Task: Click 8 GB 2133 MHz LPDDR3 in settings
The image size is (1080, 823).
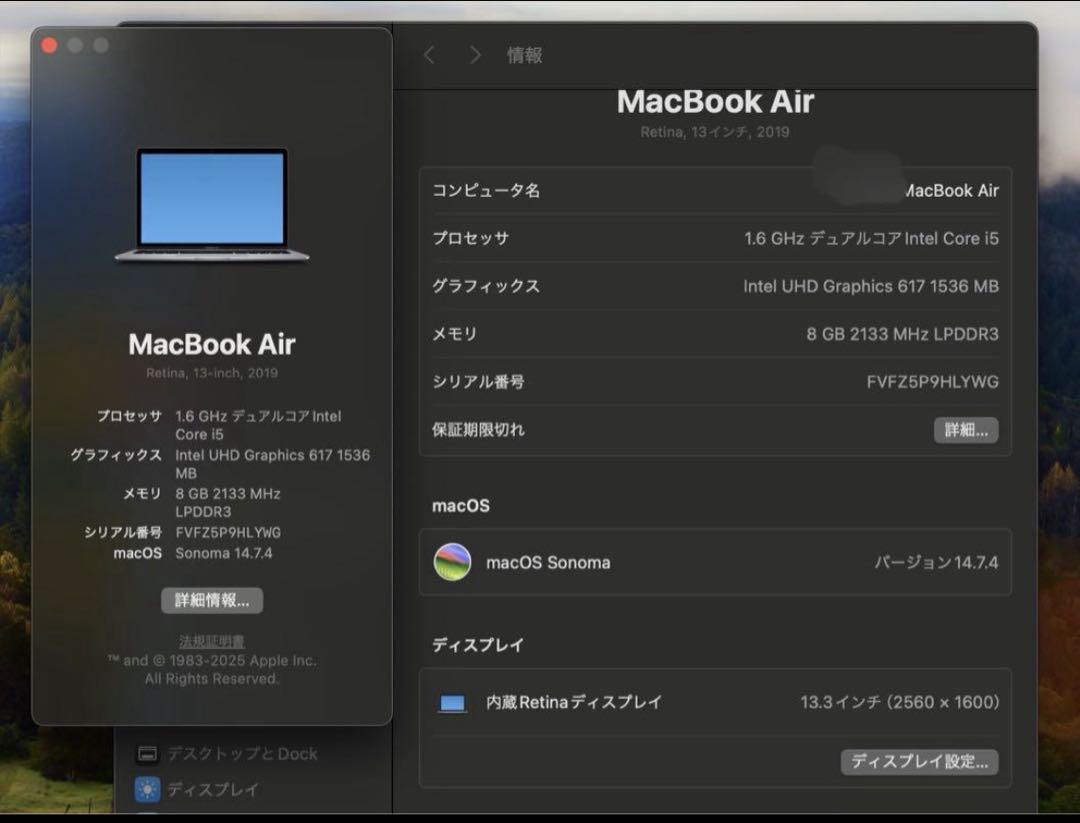Action: pyautogui.click(x=902, y=334)
